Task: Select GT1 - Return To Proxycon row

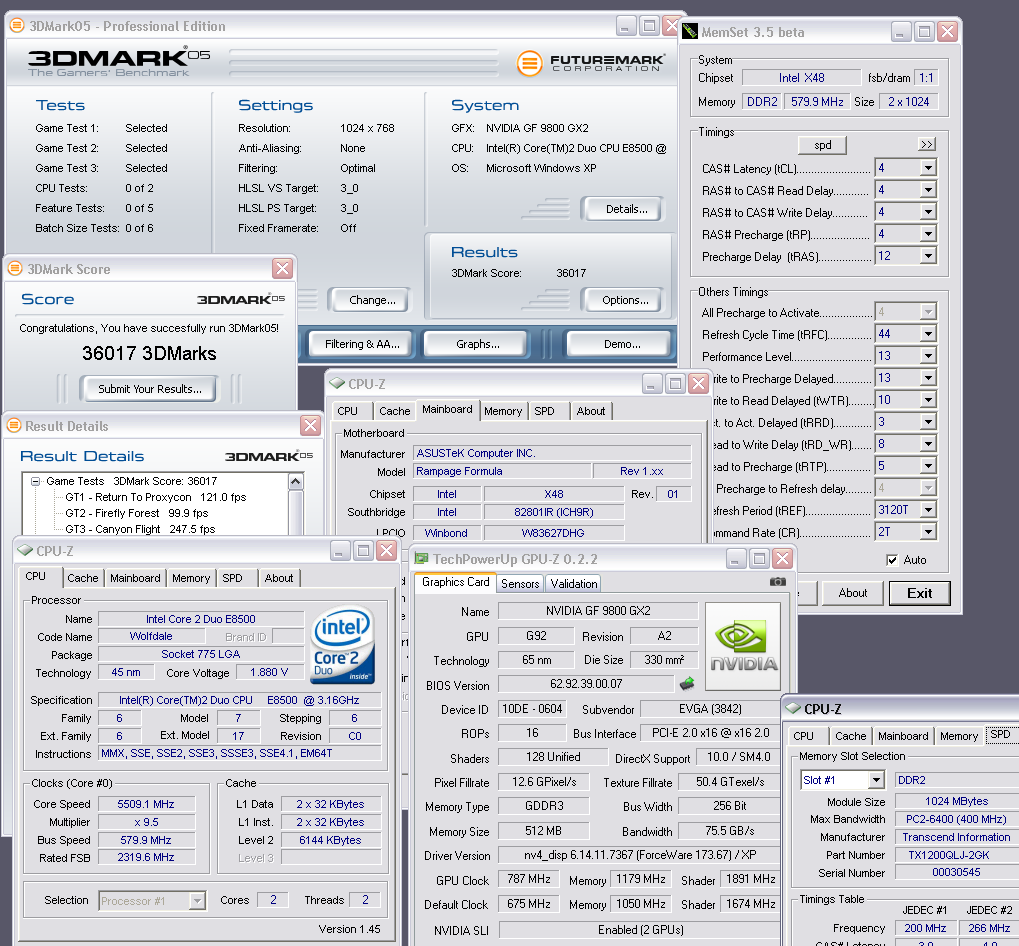Action: click(155, 497)
